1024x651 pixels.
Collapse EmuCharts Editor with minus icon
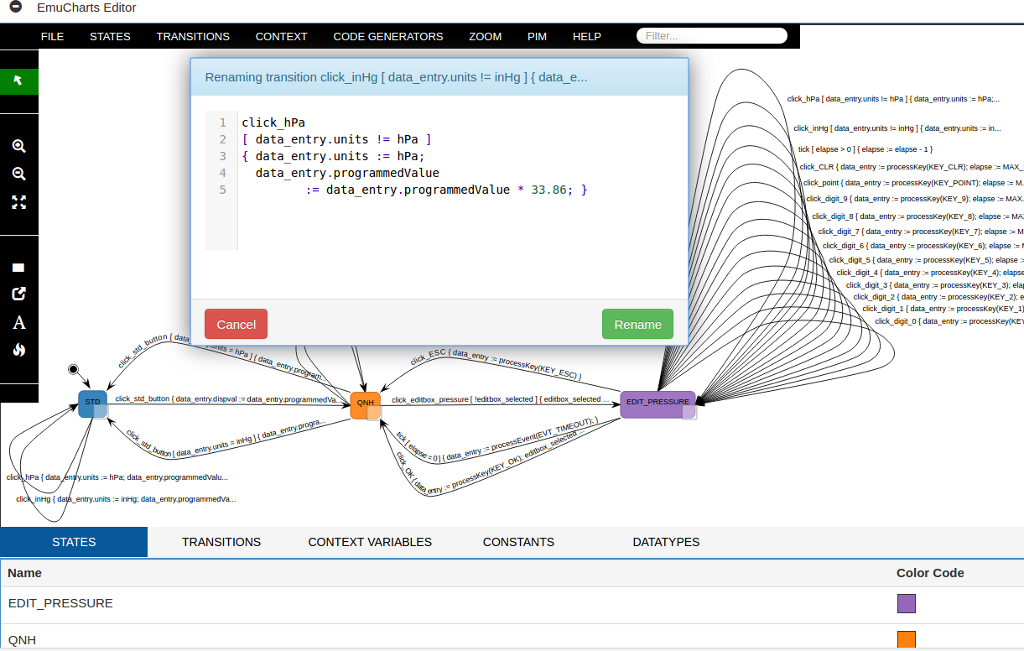16,7
